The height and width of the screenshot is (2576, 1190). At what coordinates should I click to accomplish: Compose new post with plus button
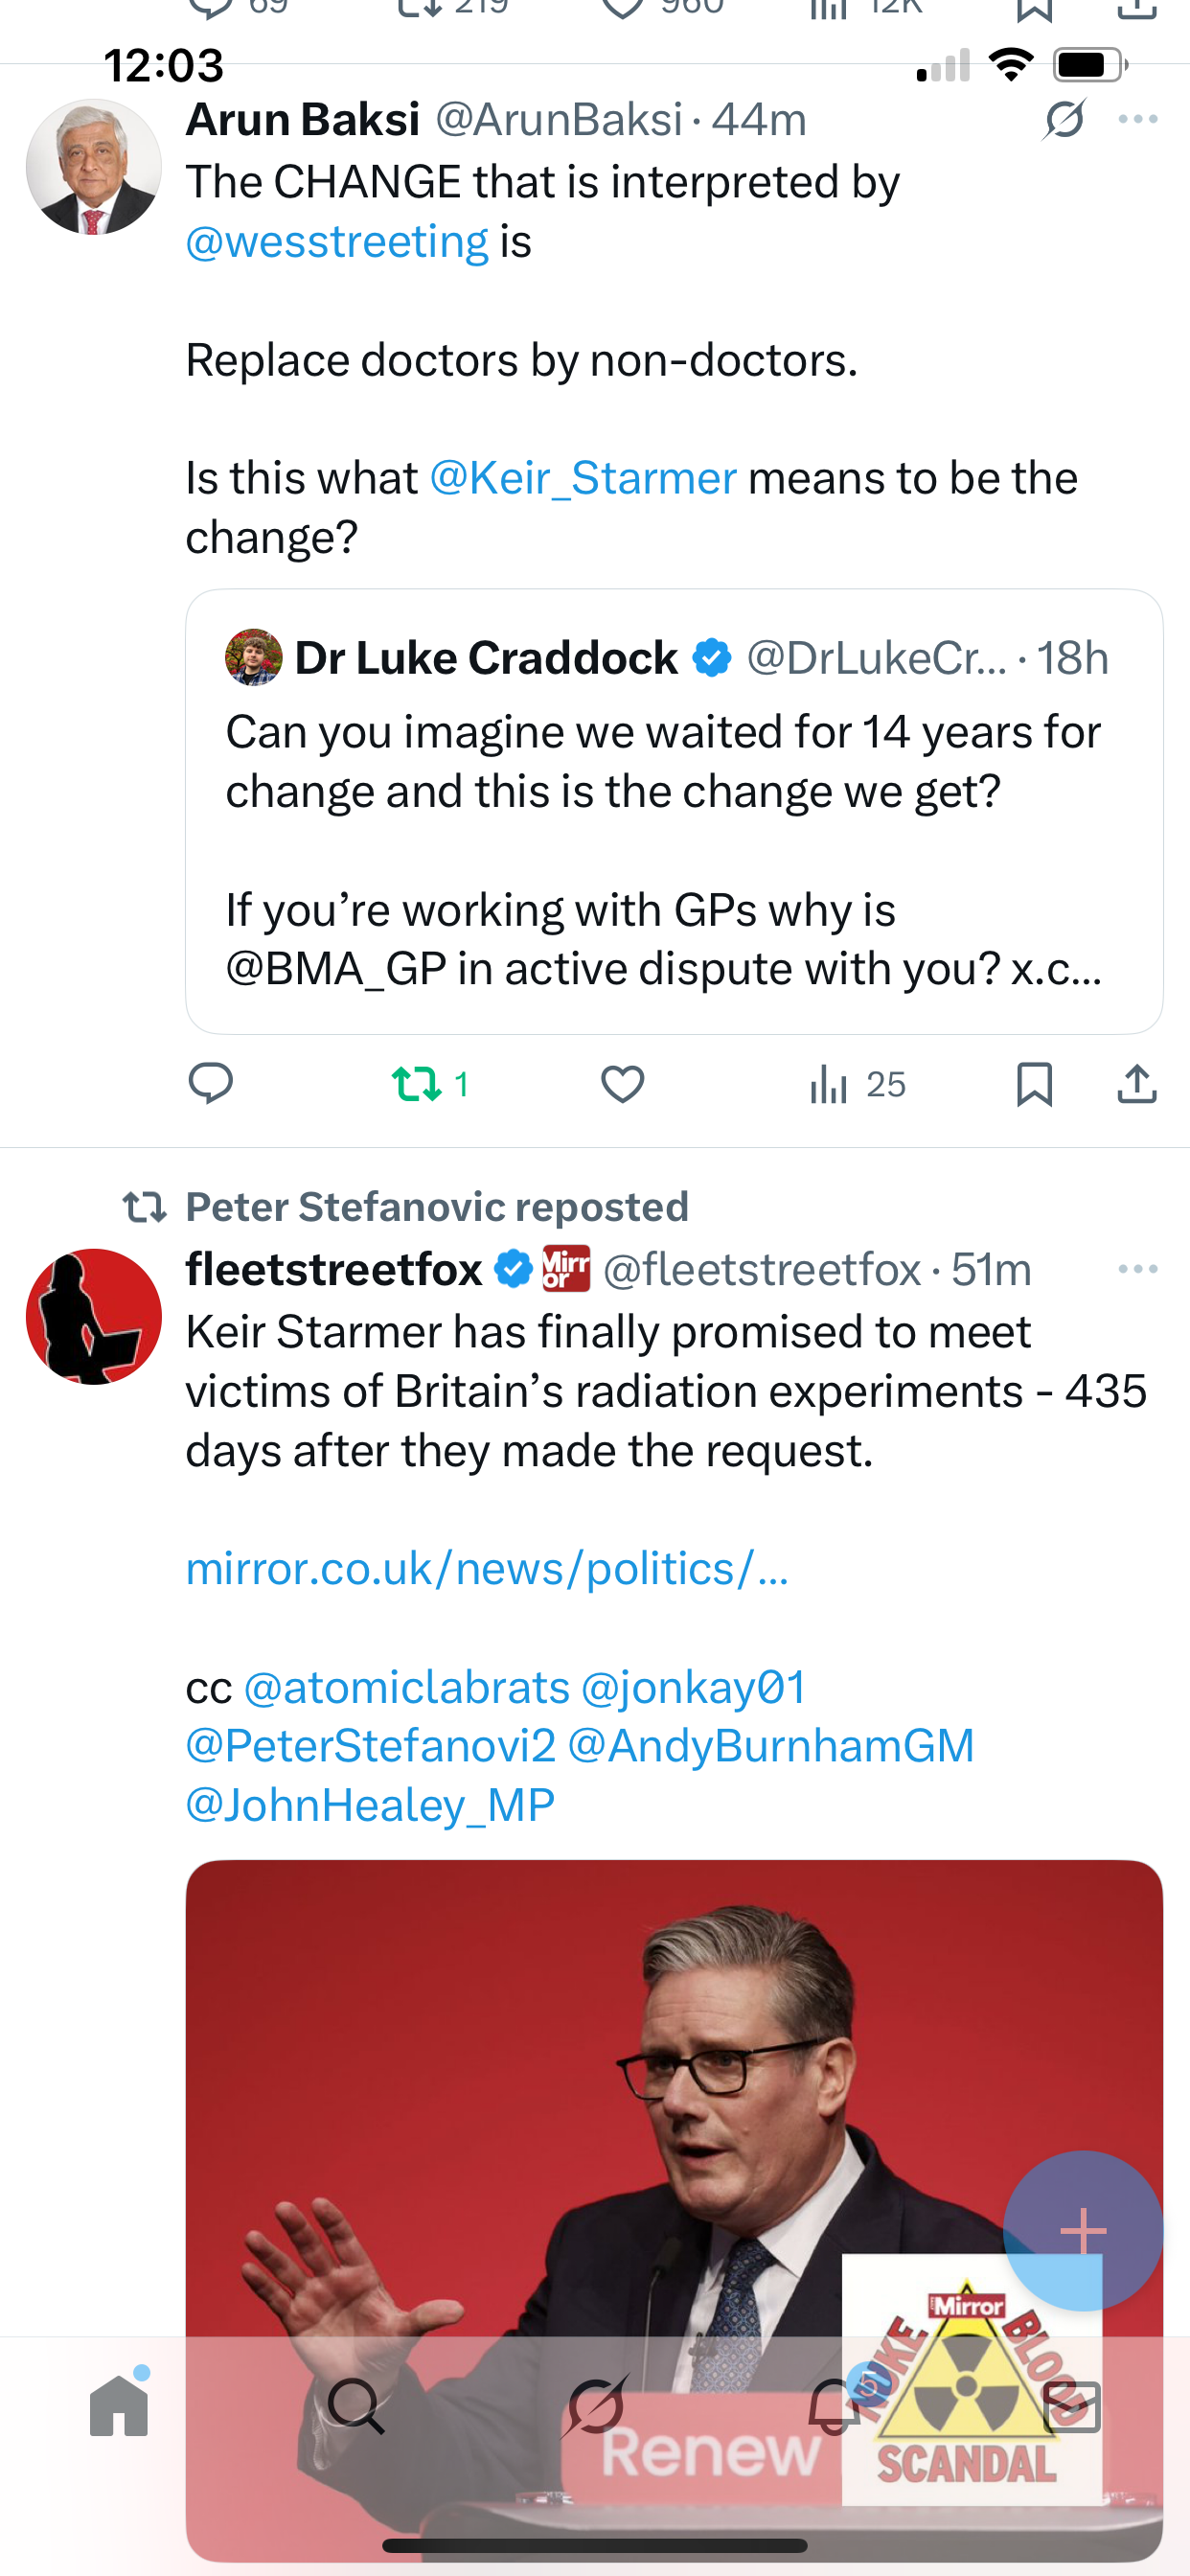click(1083, 2231)
